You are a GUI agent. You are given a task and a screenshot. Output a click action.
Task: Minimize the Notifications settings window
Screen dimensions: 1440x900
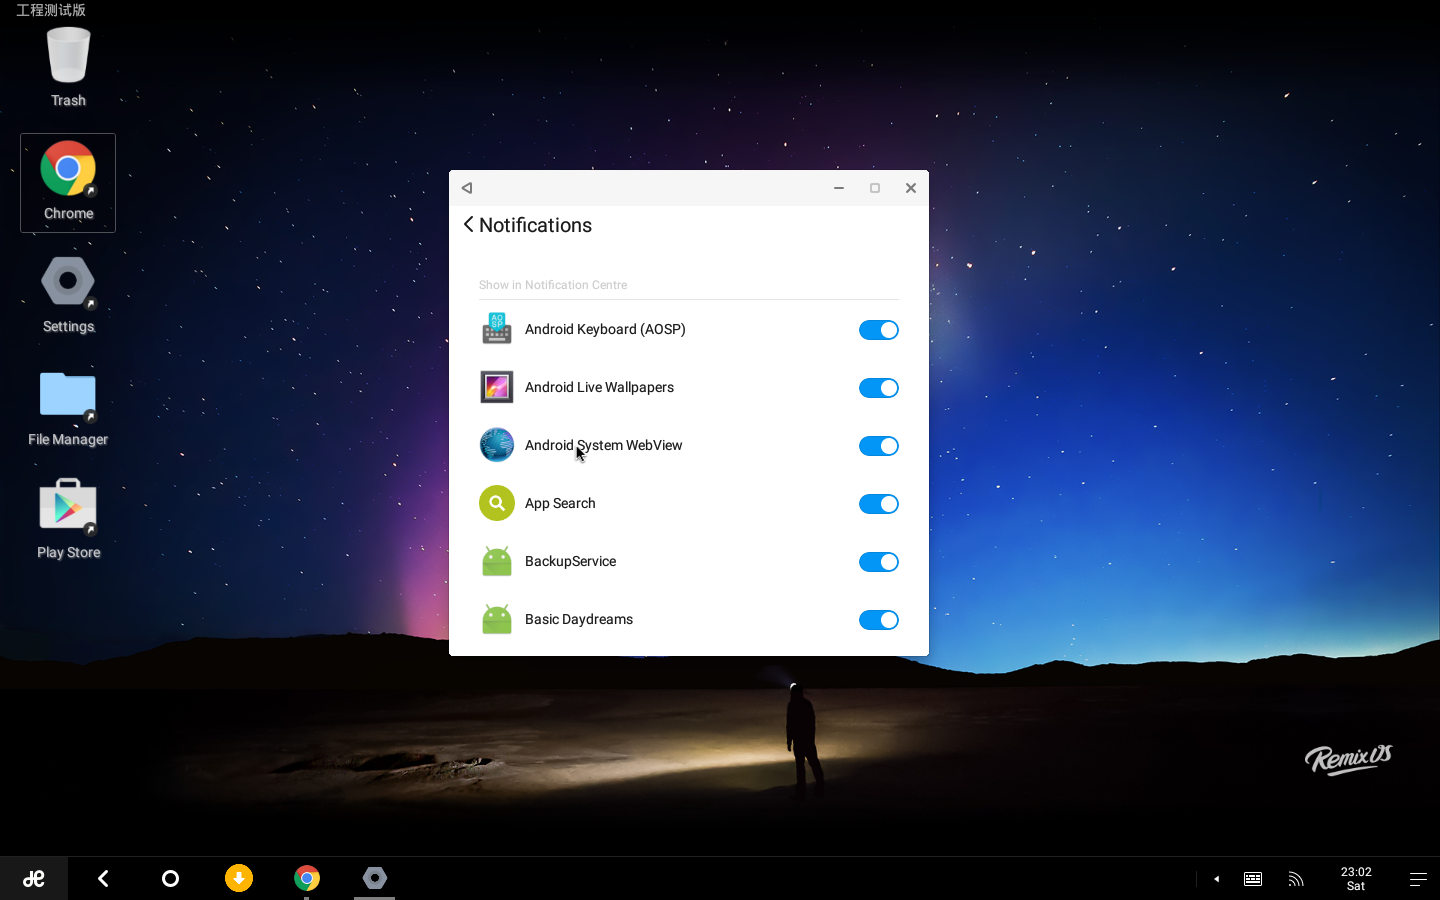[839, 188]
